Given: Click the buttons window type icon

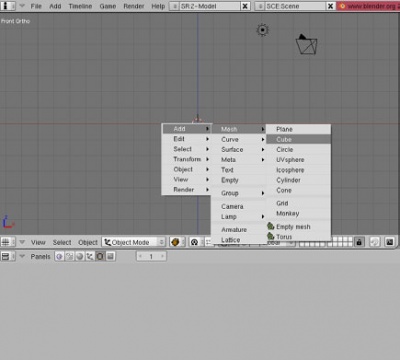Looking at the screenshot, I should click(8, 256).
